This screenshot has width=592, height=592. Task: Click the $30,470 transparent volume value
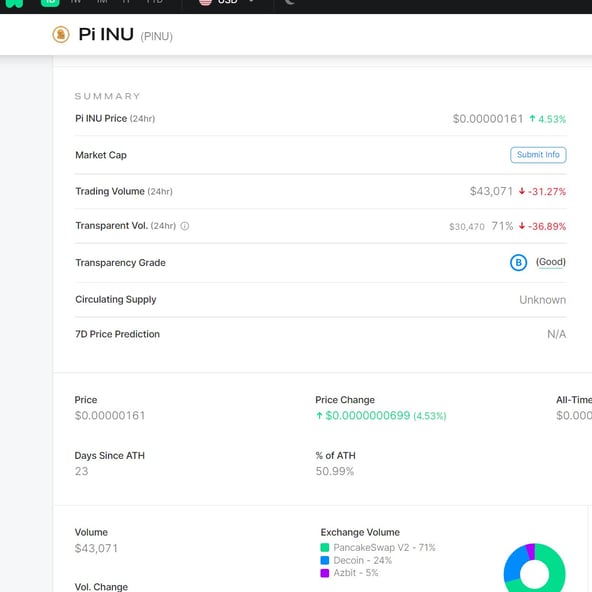coord(467,227)
